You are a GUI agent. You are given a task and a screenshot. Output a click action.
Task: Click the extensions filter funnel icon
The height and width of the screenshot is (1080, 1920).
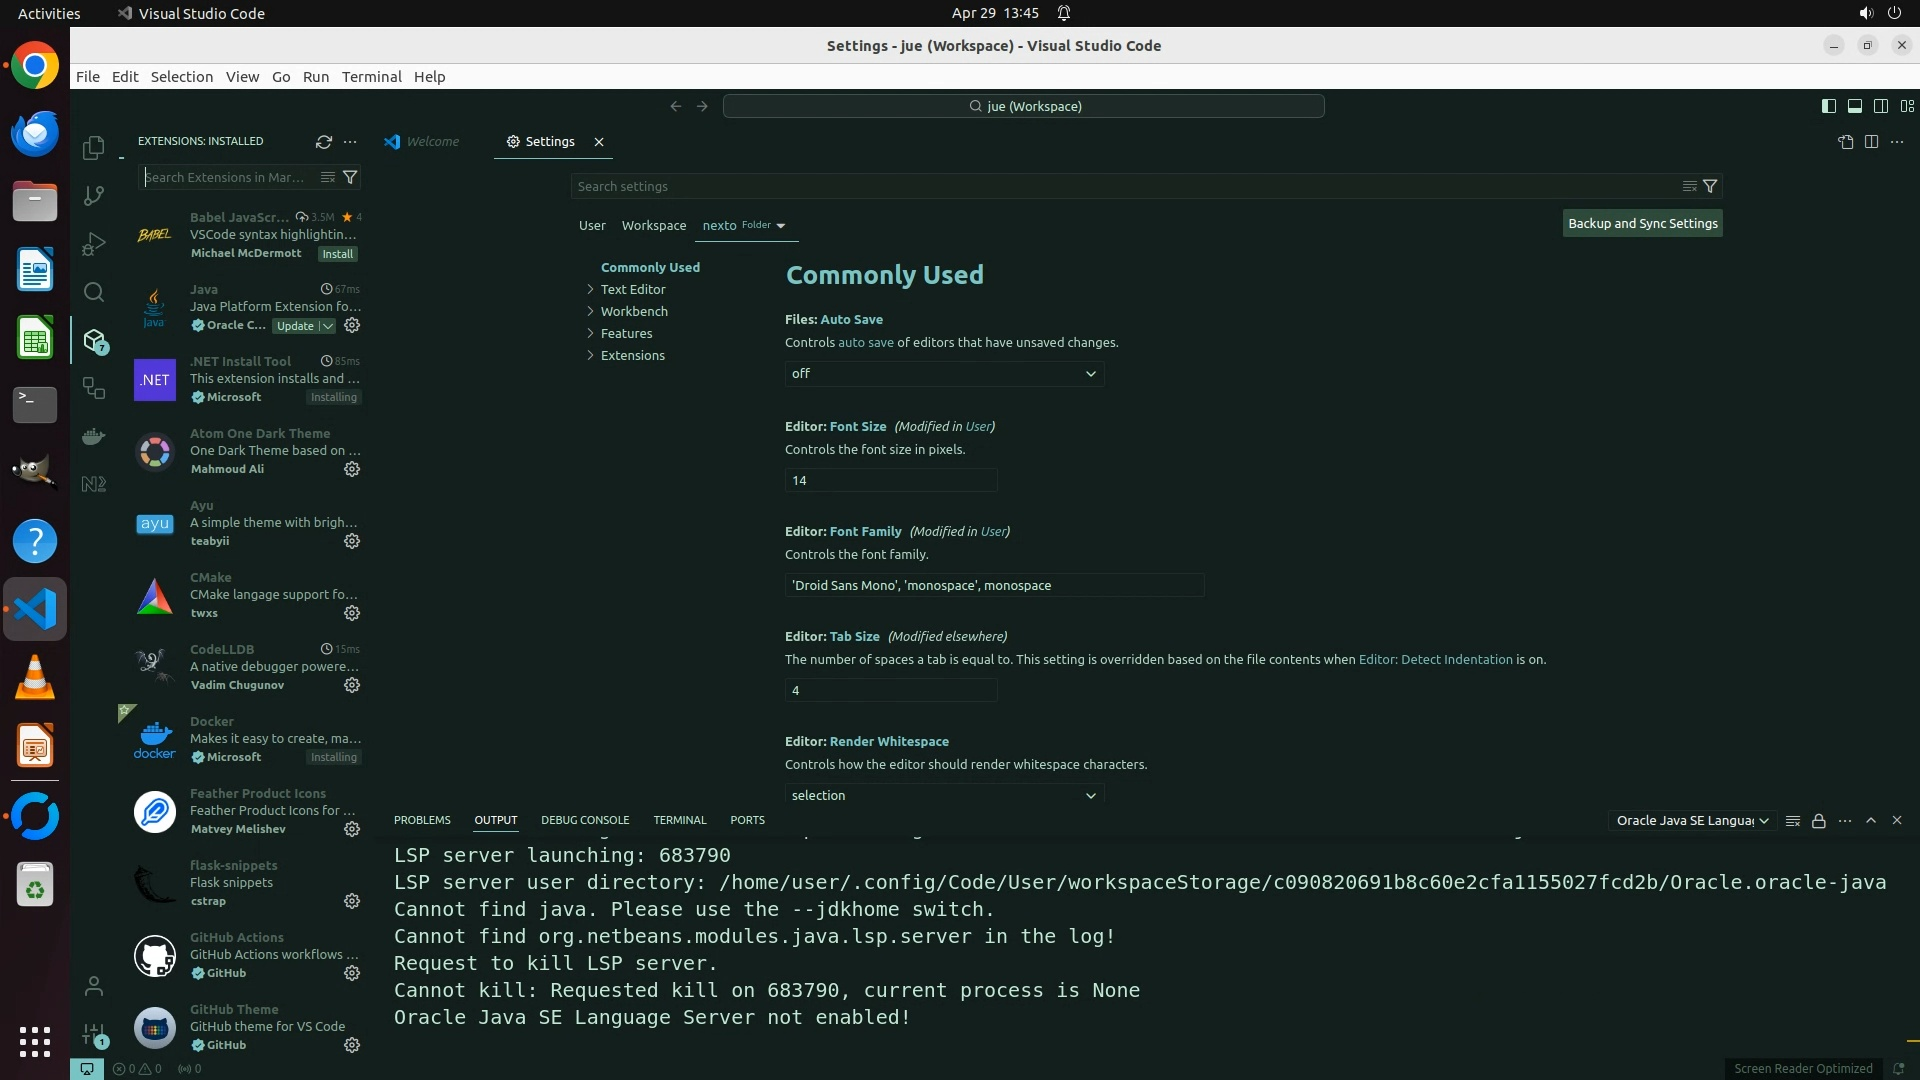click(x=350, y=177)
